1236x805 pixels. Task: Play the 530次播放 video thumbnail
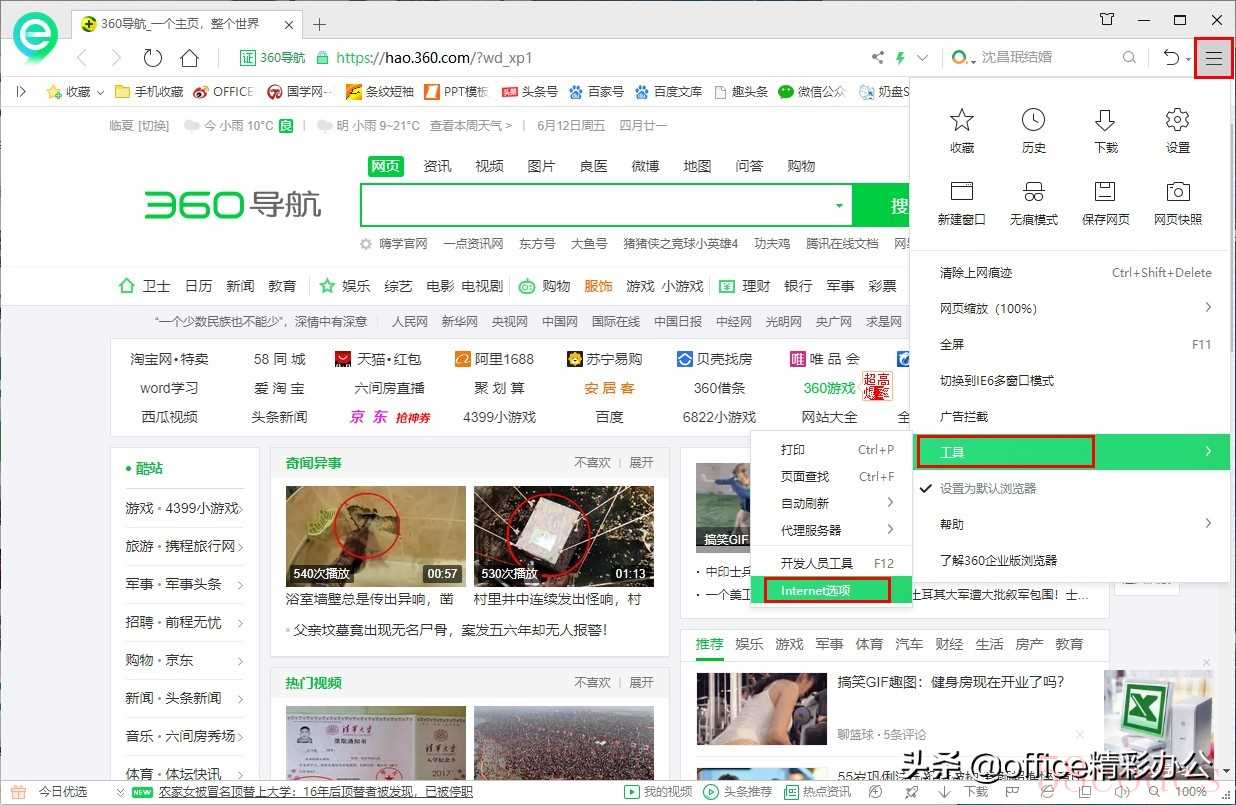tap(564, 536)
